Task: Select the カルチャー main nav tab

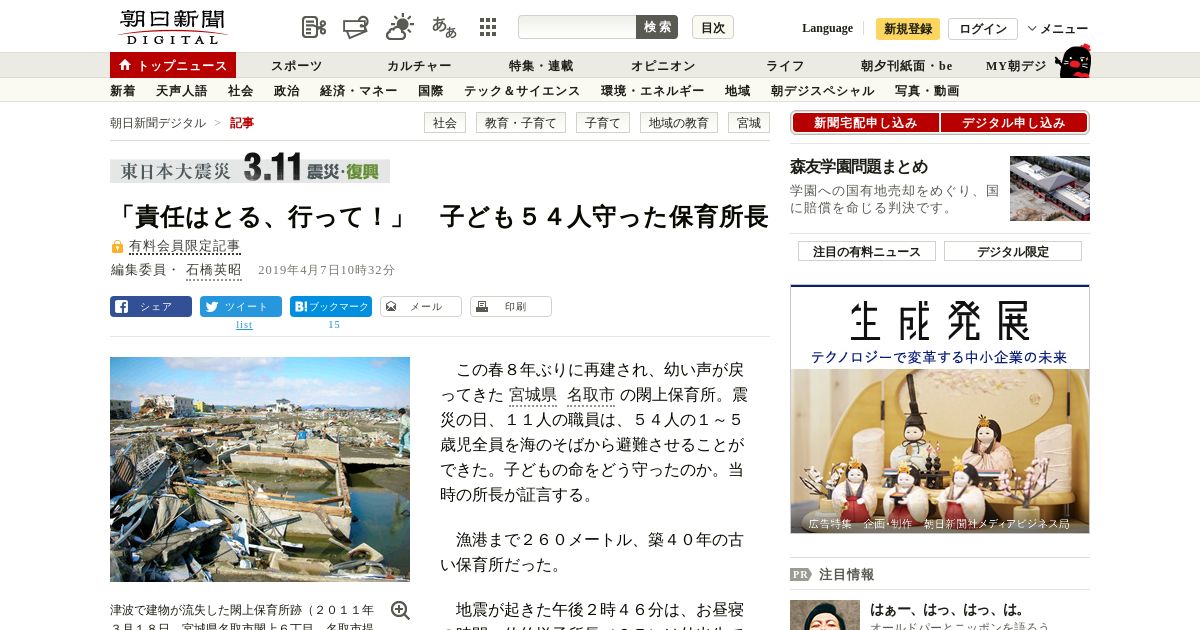Action: [419, 66]
